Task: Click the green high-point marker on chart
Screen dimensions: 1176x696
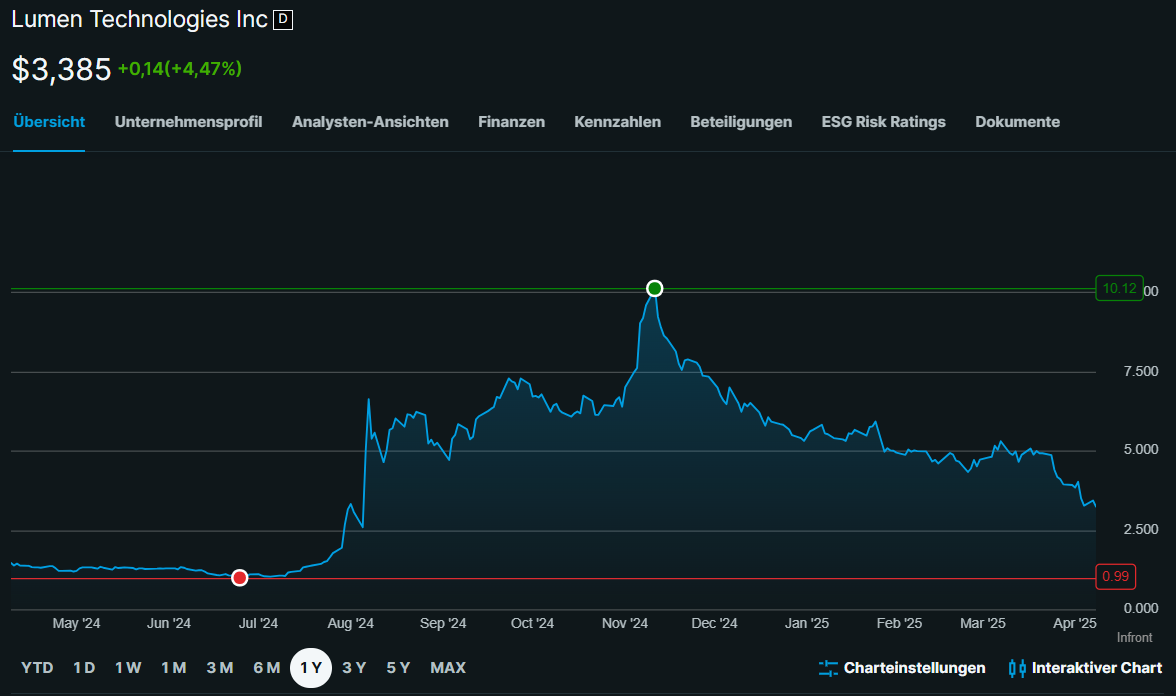Action: [655, 289]
